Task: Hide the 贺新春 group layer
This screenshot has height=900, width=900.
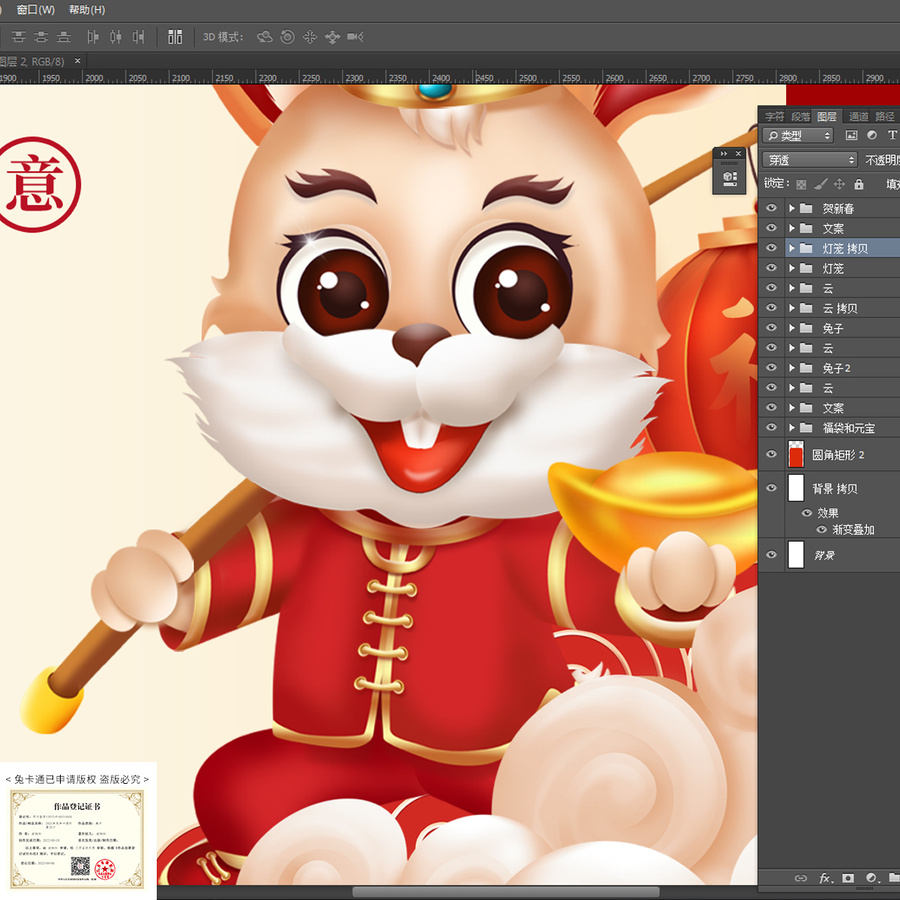Action: pyautogui.click(x=771, y=208)
